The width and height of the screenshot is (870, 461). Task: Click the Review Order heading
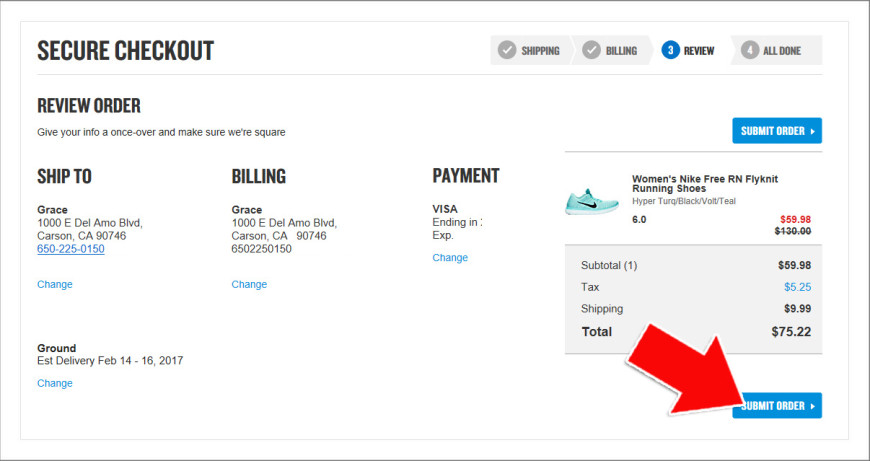pyautogui.click(x=89, y=105)
